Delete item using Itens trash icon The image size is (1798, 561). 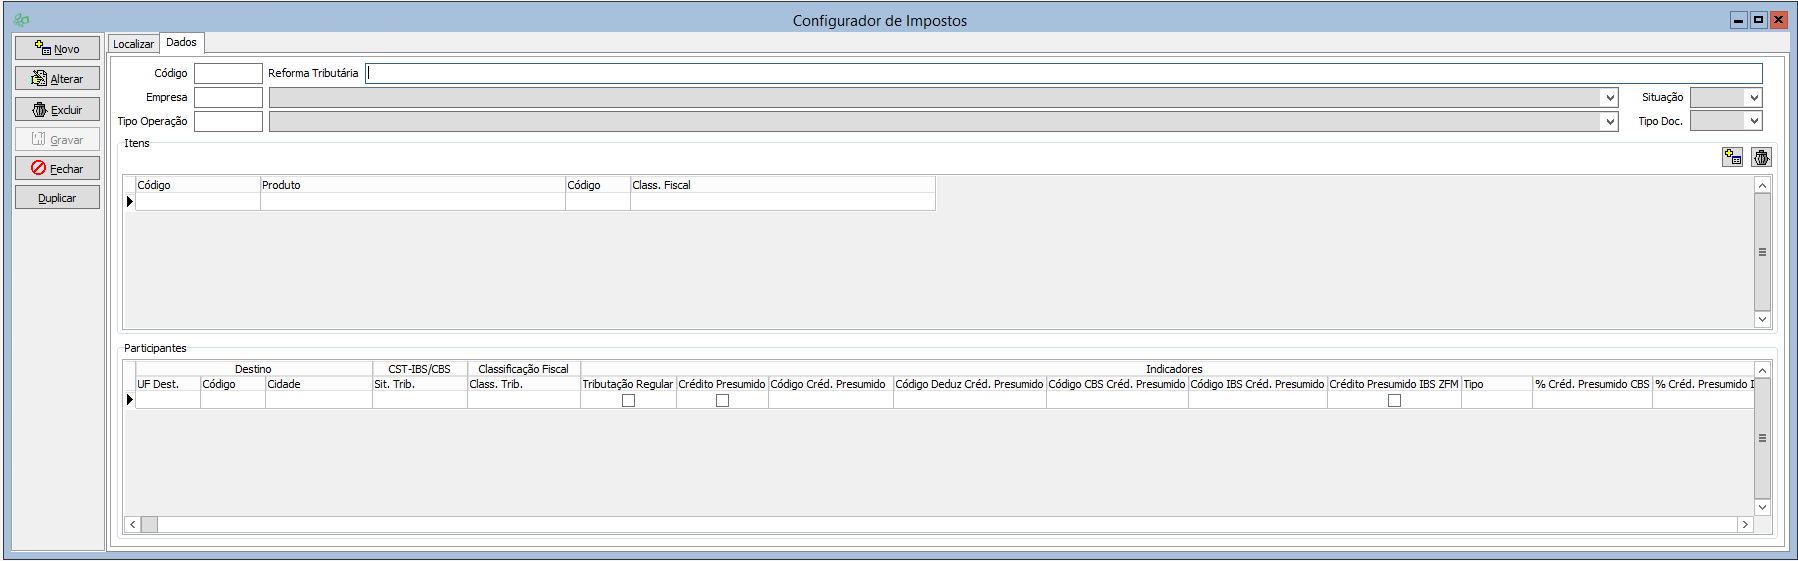[1761, 157]
